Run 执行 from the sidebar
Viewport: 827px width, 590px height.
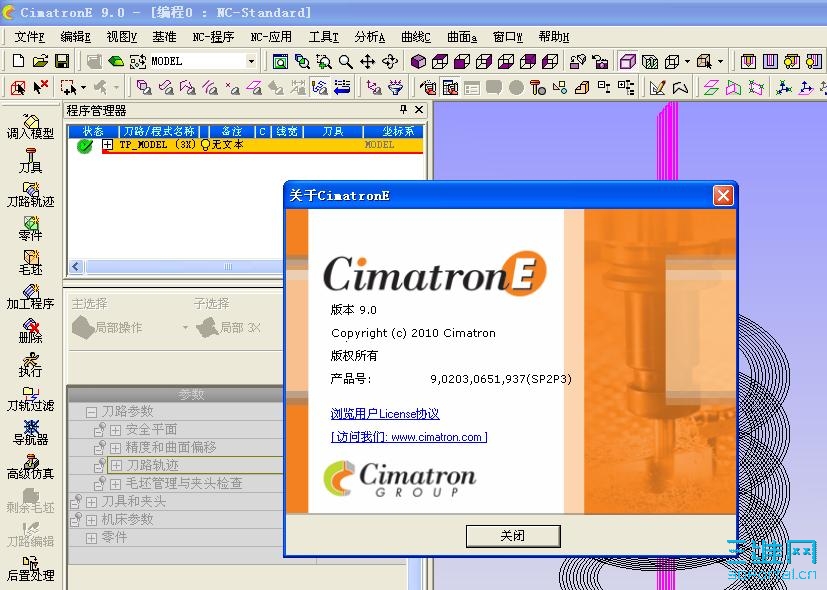coord(30,365)
